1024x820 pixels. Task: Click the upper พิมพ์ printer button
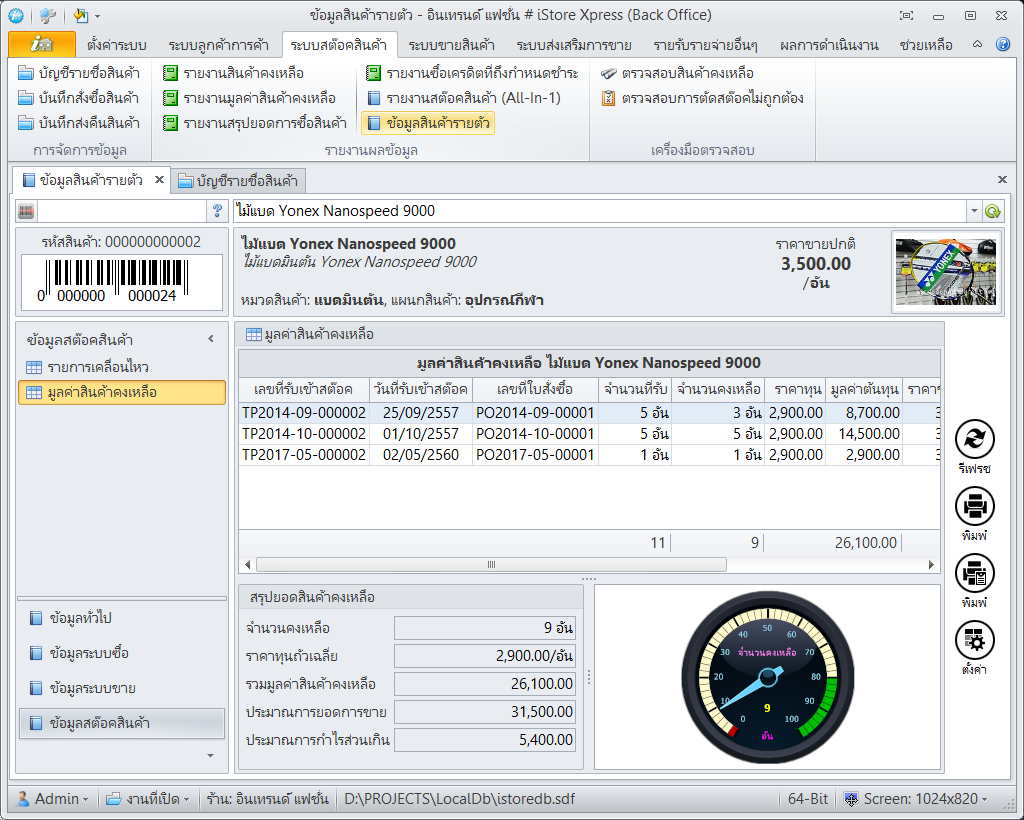pos(974,506)
